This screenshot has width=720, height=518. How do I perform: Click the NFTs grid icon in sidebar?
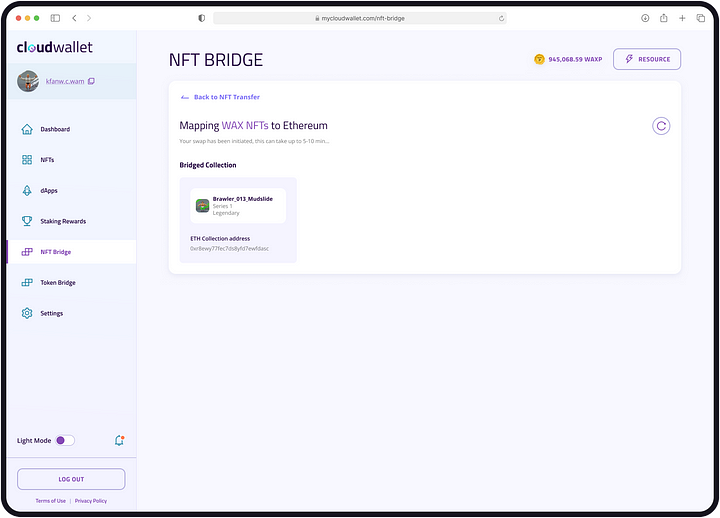click(x=27, y=160)
